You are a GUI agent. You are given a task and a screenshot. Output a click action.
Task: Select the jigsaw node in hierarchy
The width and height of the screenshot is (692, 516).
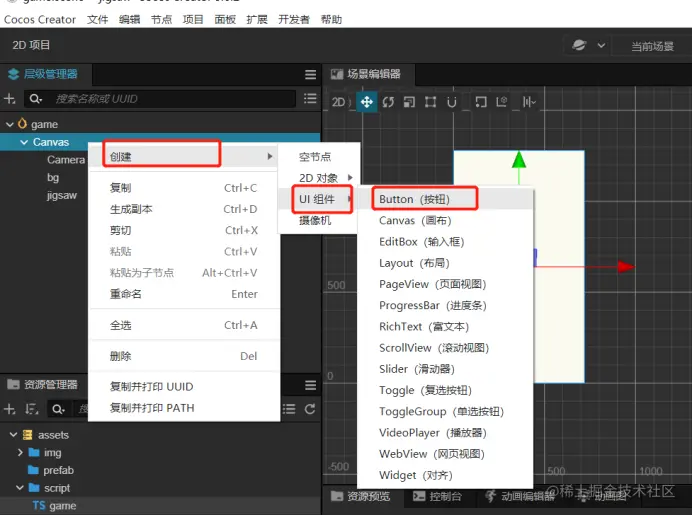(x=62, y=195)
